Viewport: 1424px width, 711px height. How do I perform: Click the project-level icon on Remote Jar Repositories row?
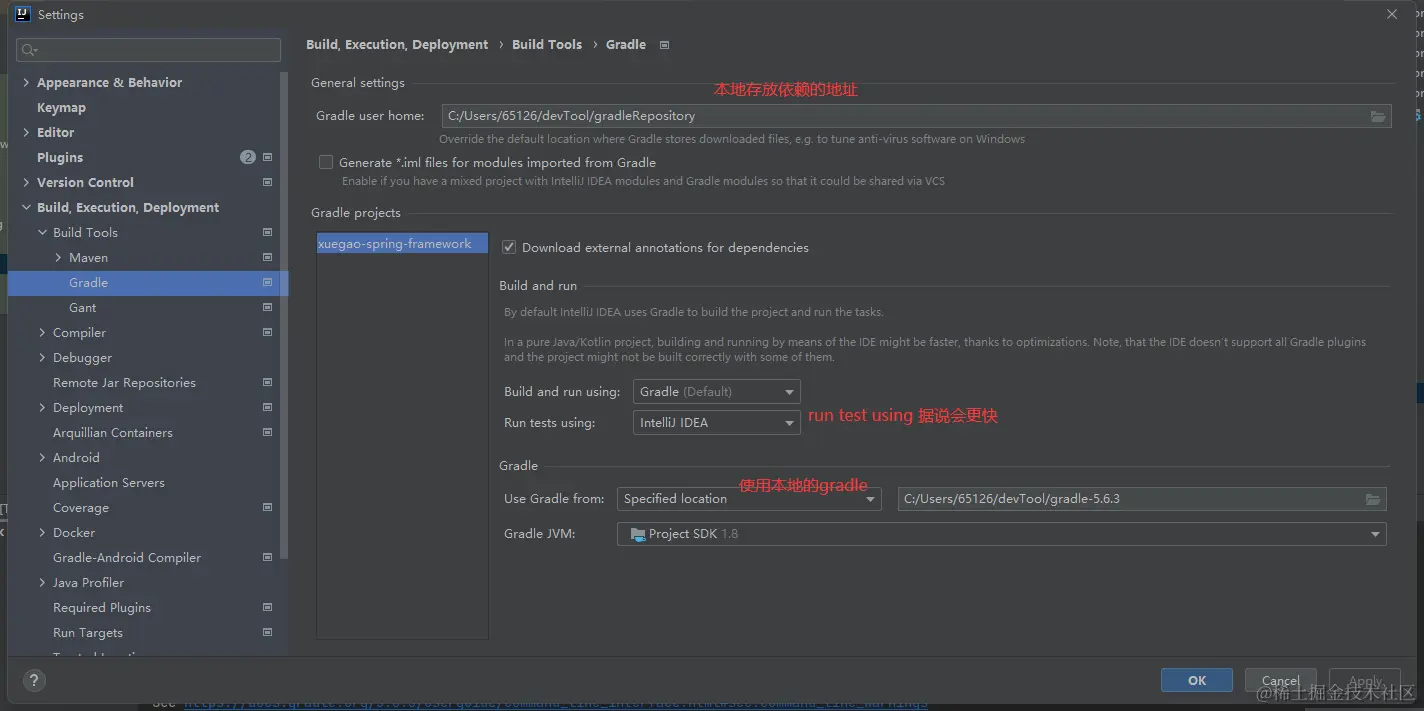[267, 382]
